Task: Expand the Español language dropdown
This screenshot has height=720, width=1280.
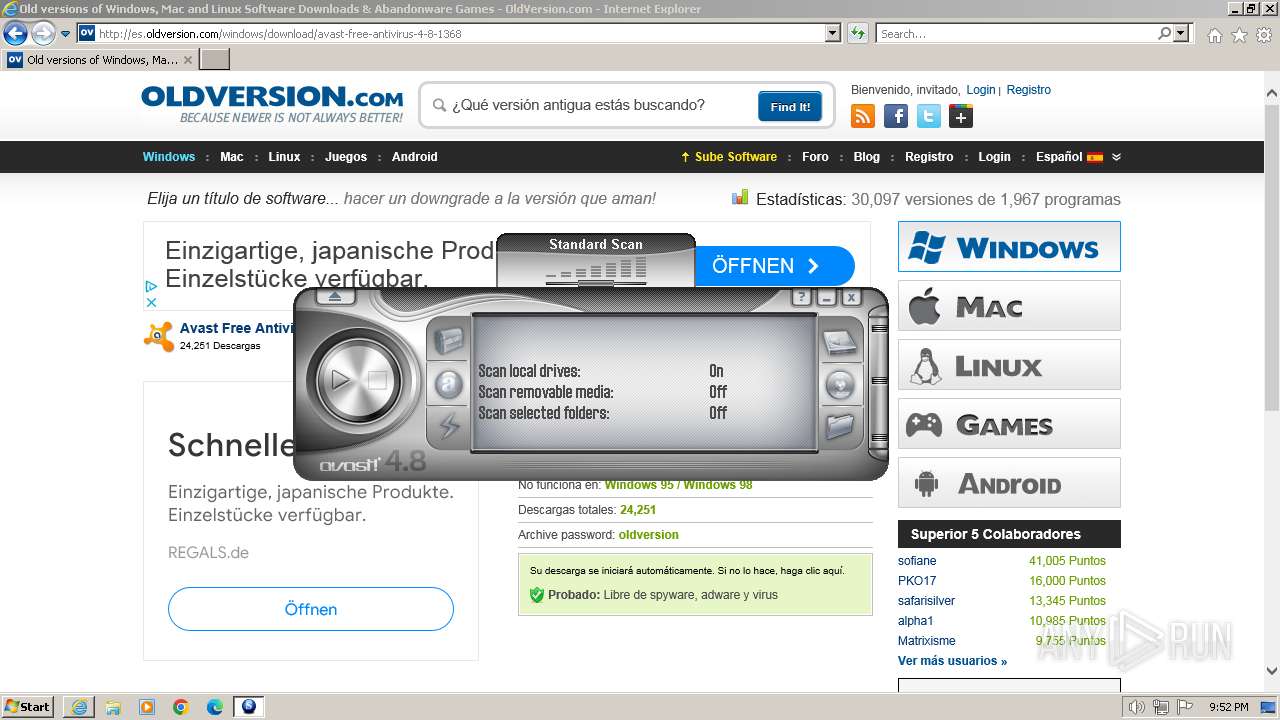Action: pyautogui.click(x=1078, y=157)
